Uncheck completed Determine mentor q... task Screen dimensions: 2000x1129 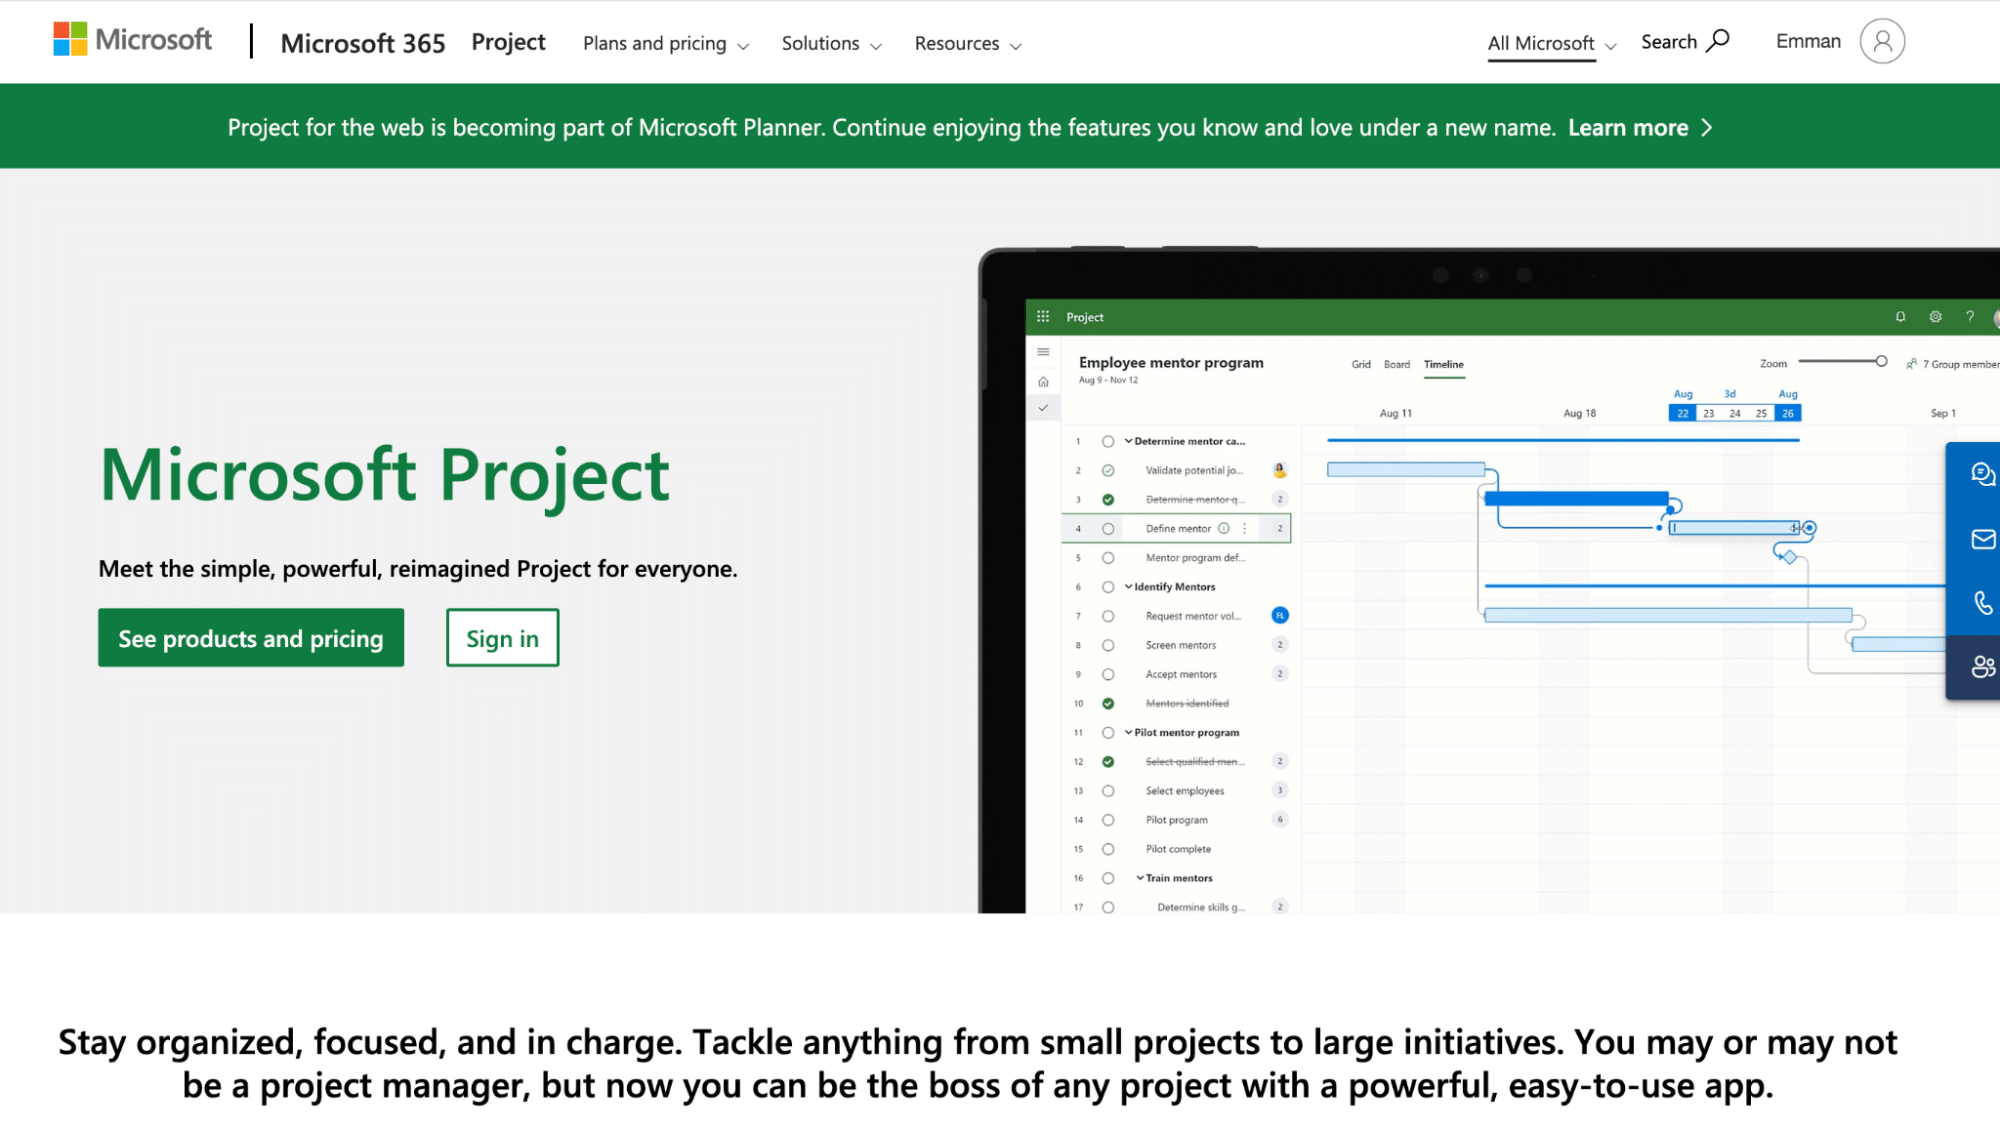1108,500
